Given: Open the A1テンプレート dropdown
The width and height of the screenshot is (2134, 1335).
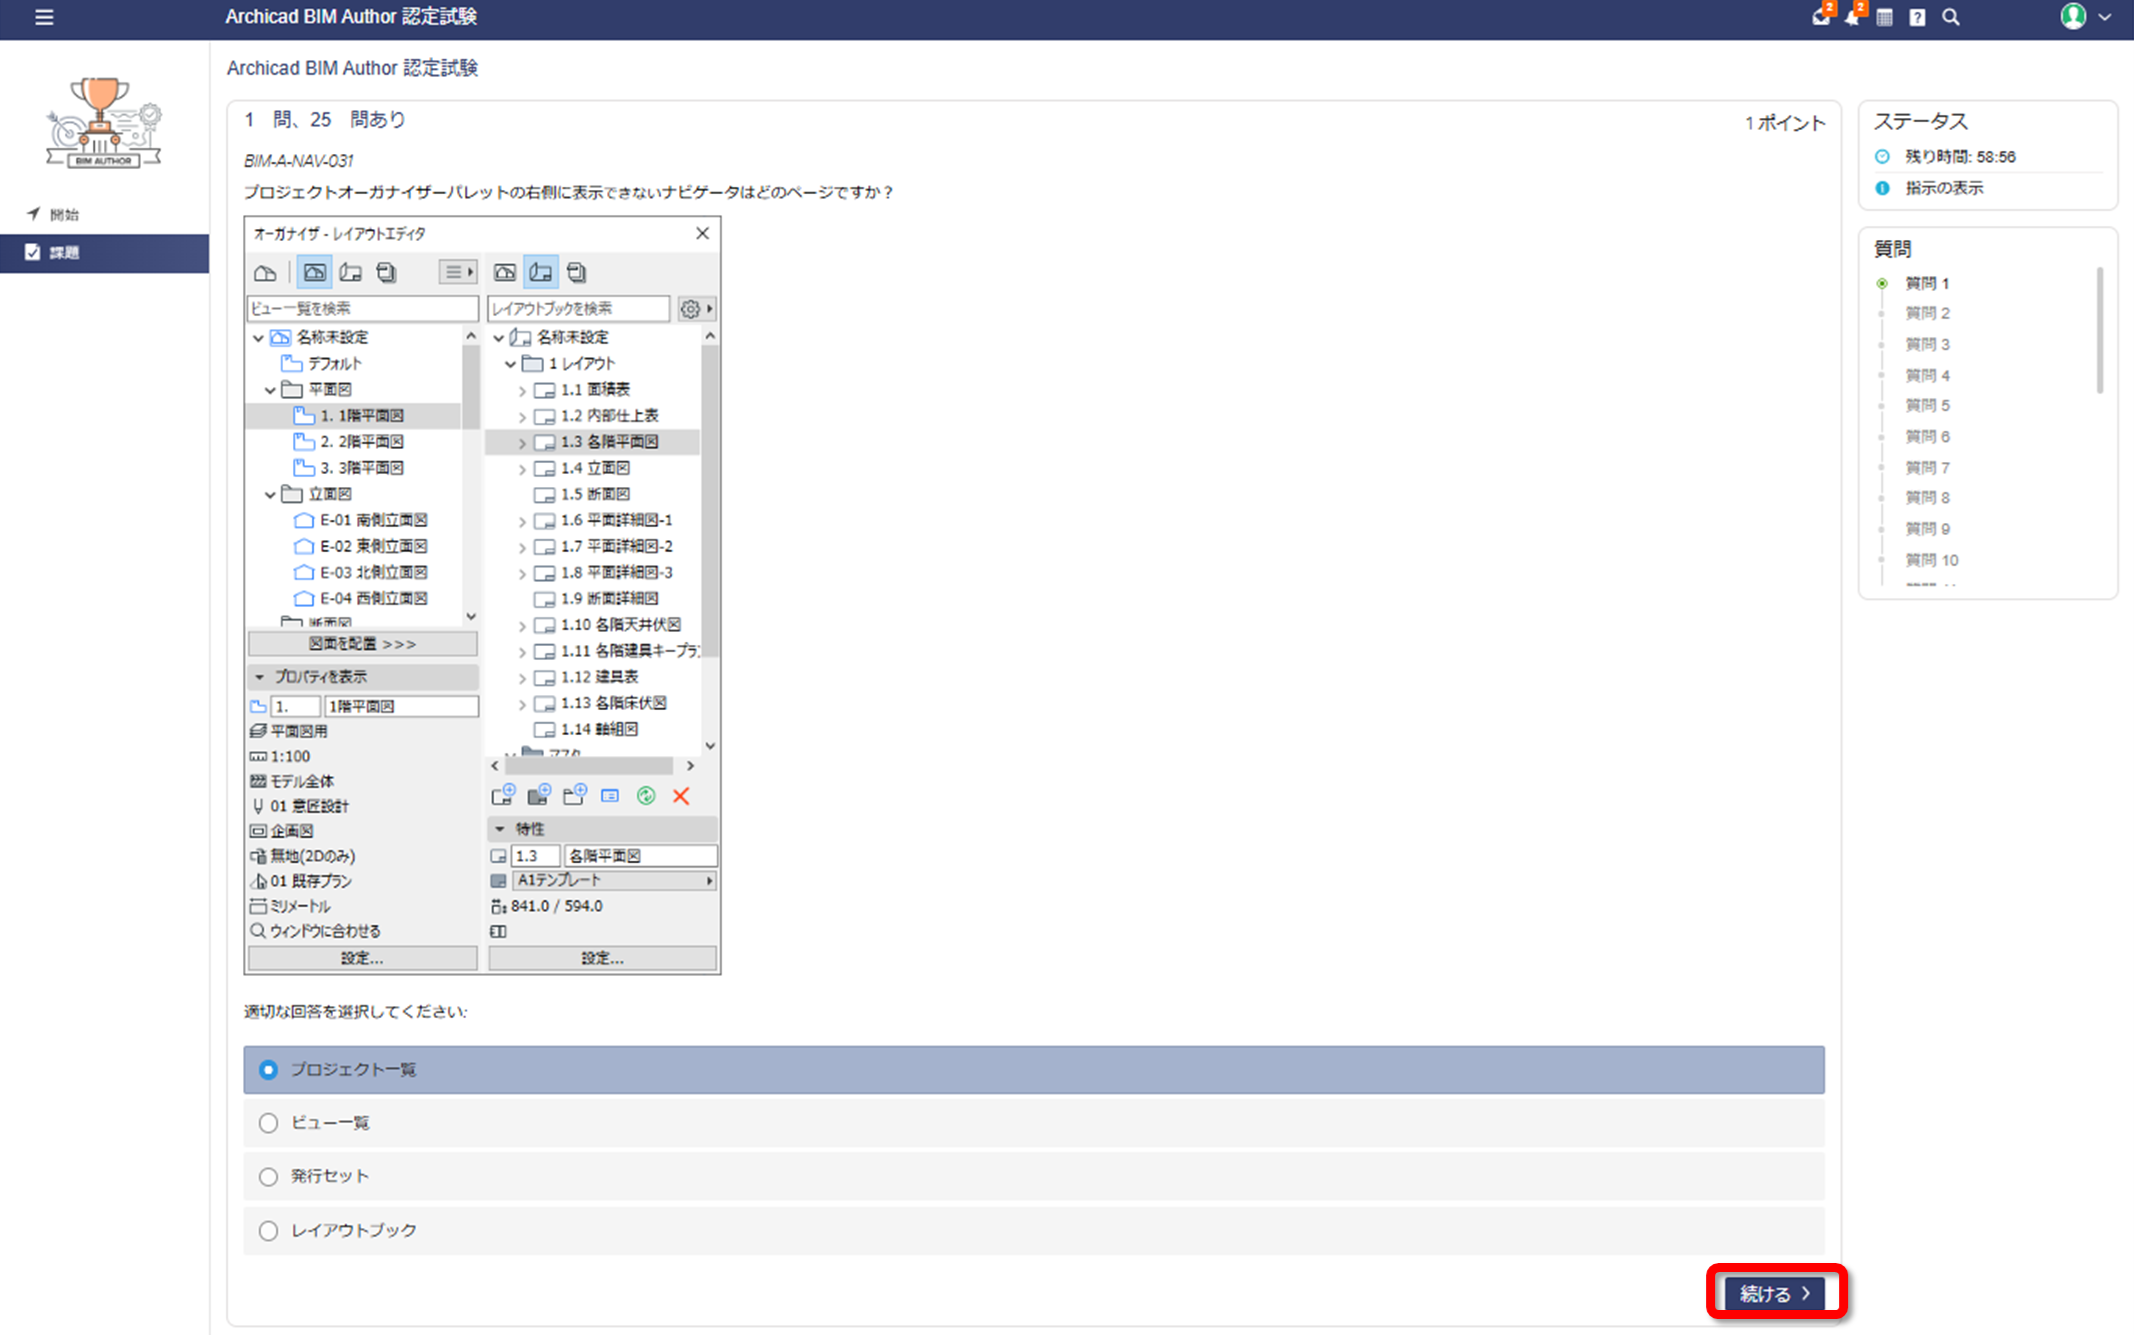Looking at the screenshot, I should click(614, 880).
